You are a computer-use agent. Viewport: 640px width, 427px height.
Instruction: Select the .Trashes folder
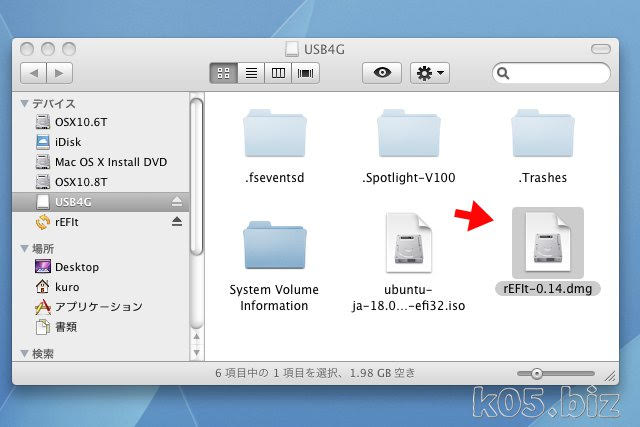click(542, 133)
